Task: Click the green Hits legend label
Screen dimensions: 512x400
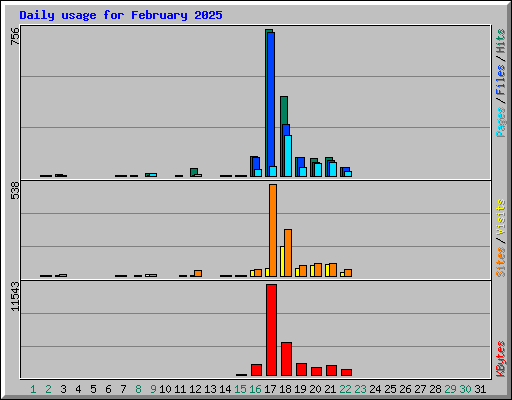Action: click(x=500, y=41)
